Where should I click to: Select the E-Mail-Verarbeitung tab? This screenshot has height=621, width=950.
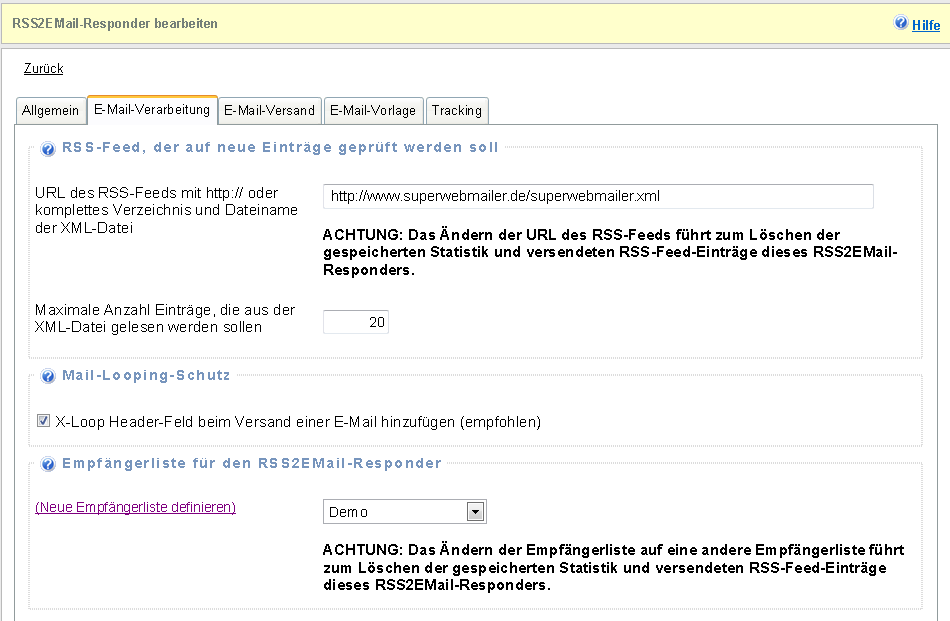(x=152, y=109)
